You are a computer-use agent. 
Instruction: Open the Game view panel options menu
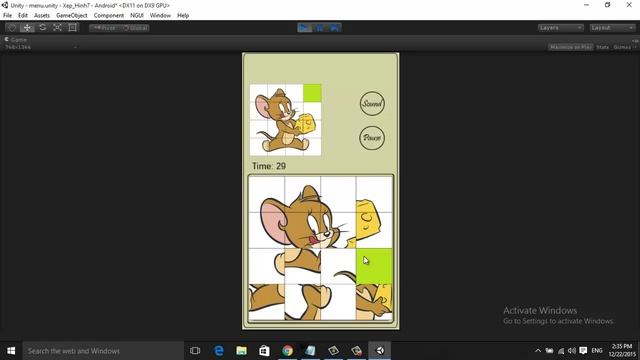[635, 40]
